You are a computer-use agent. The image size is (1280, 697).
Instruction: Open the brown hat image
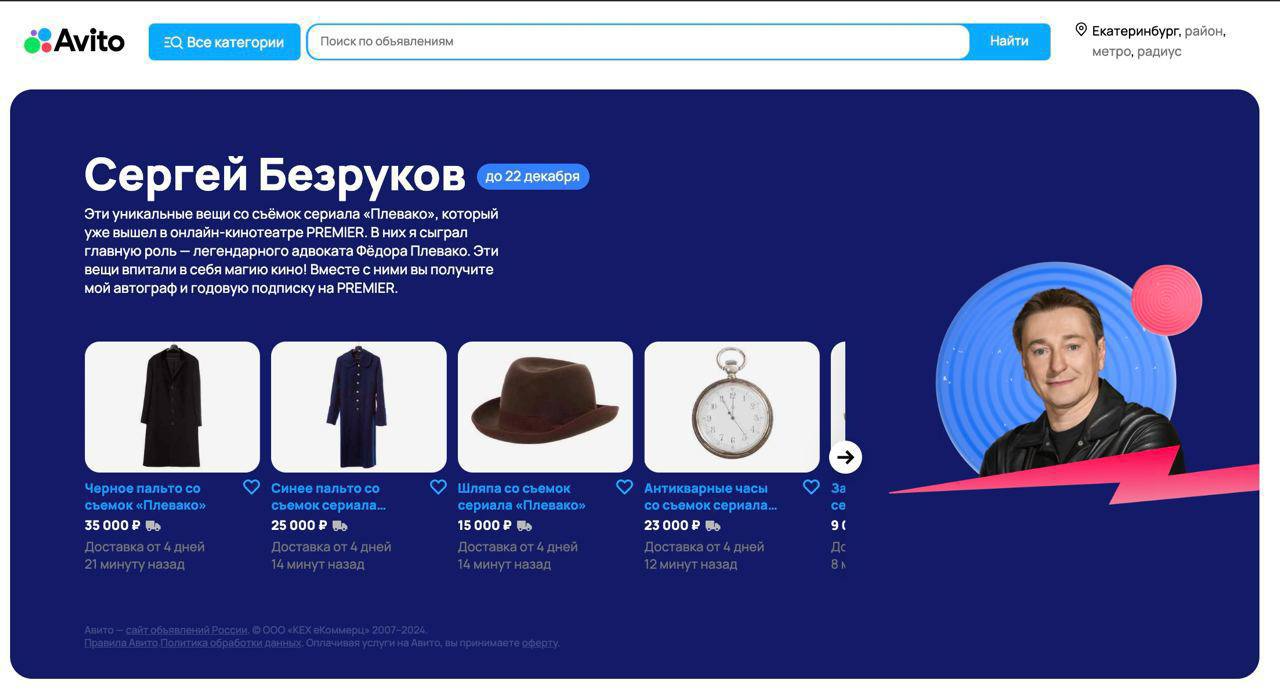click(x=545, y=407)
